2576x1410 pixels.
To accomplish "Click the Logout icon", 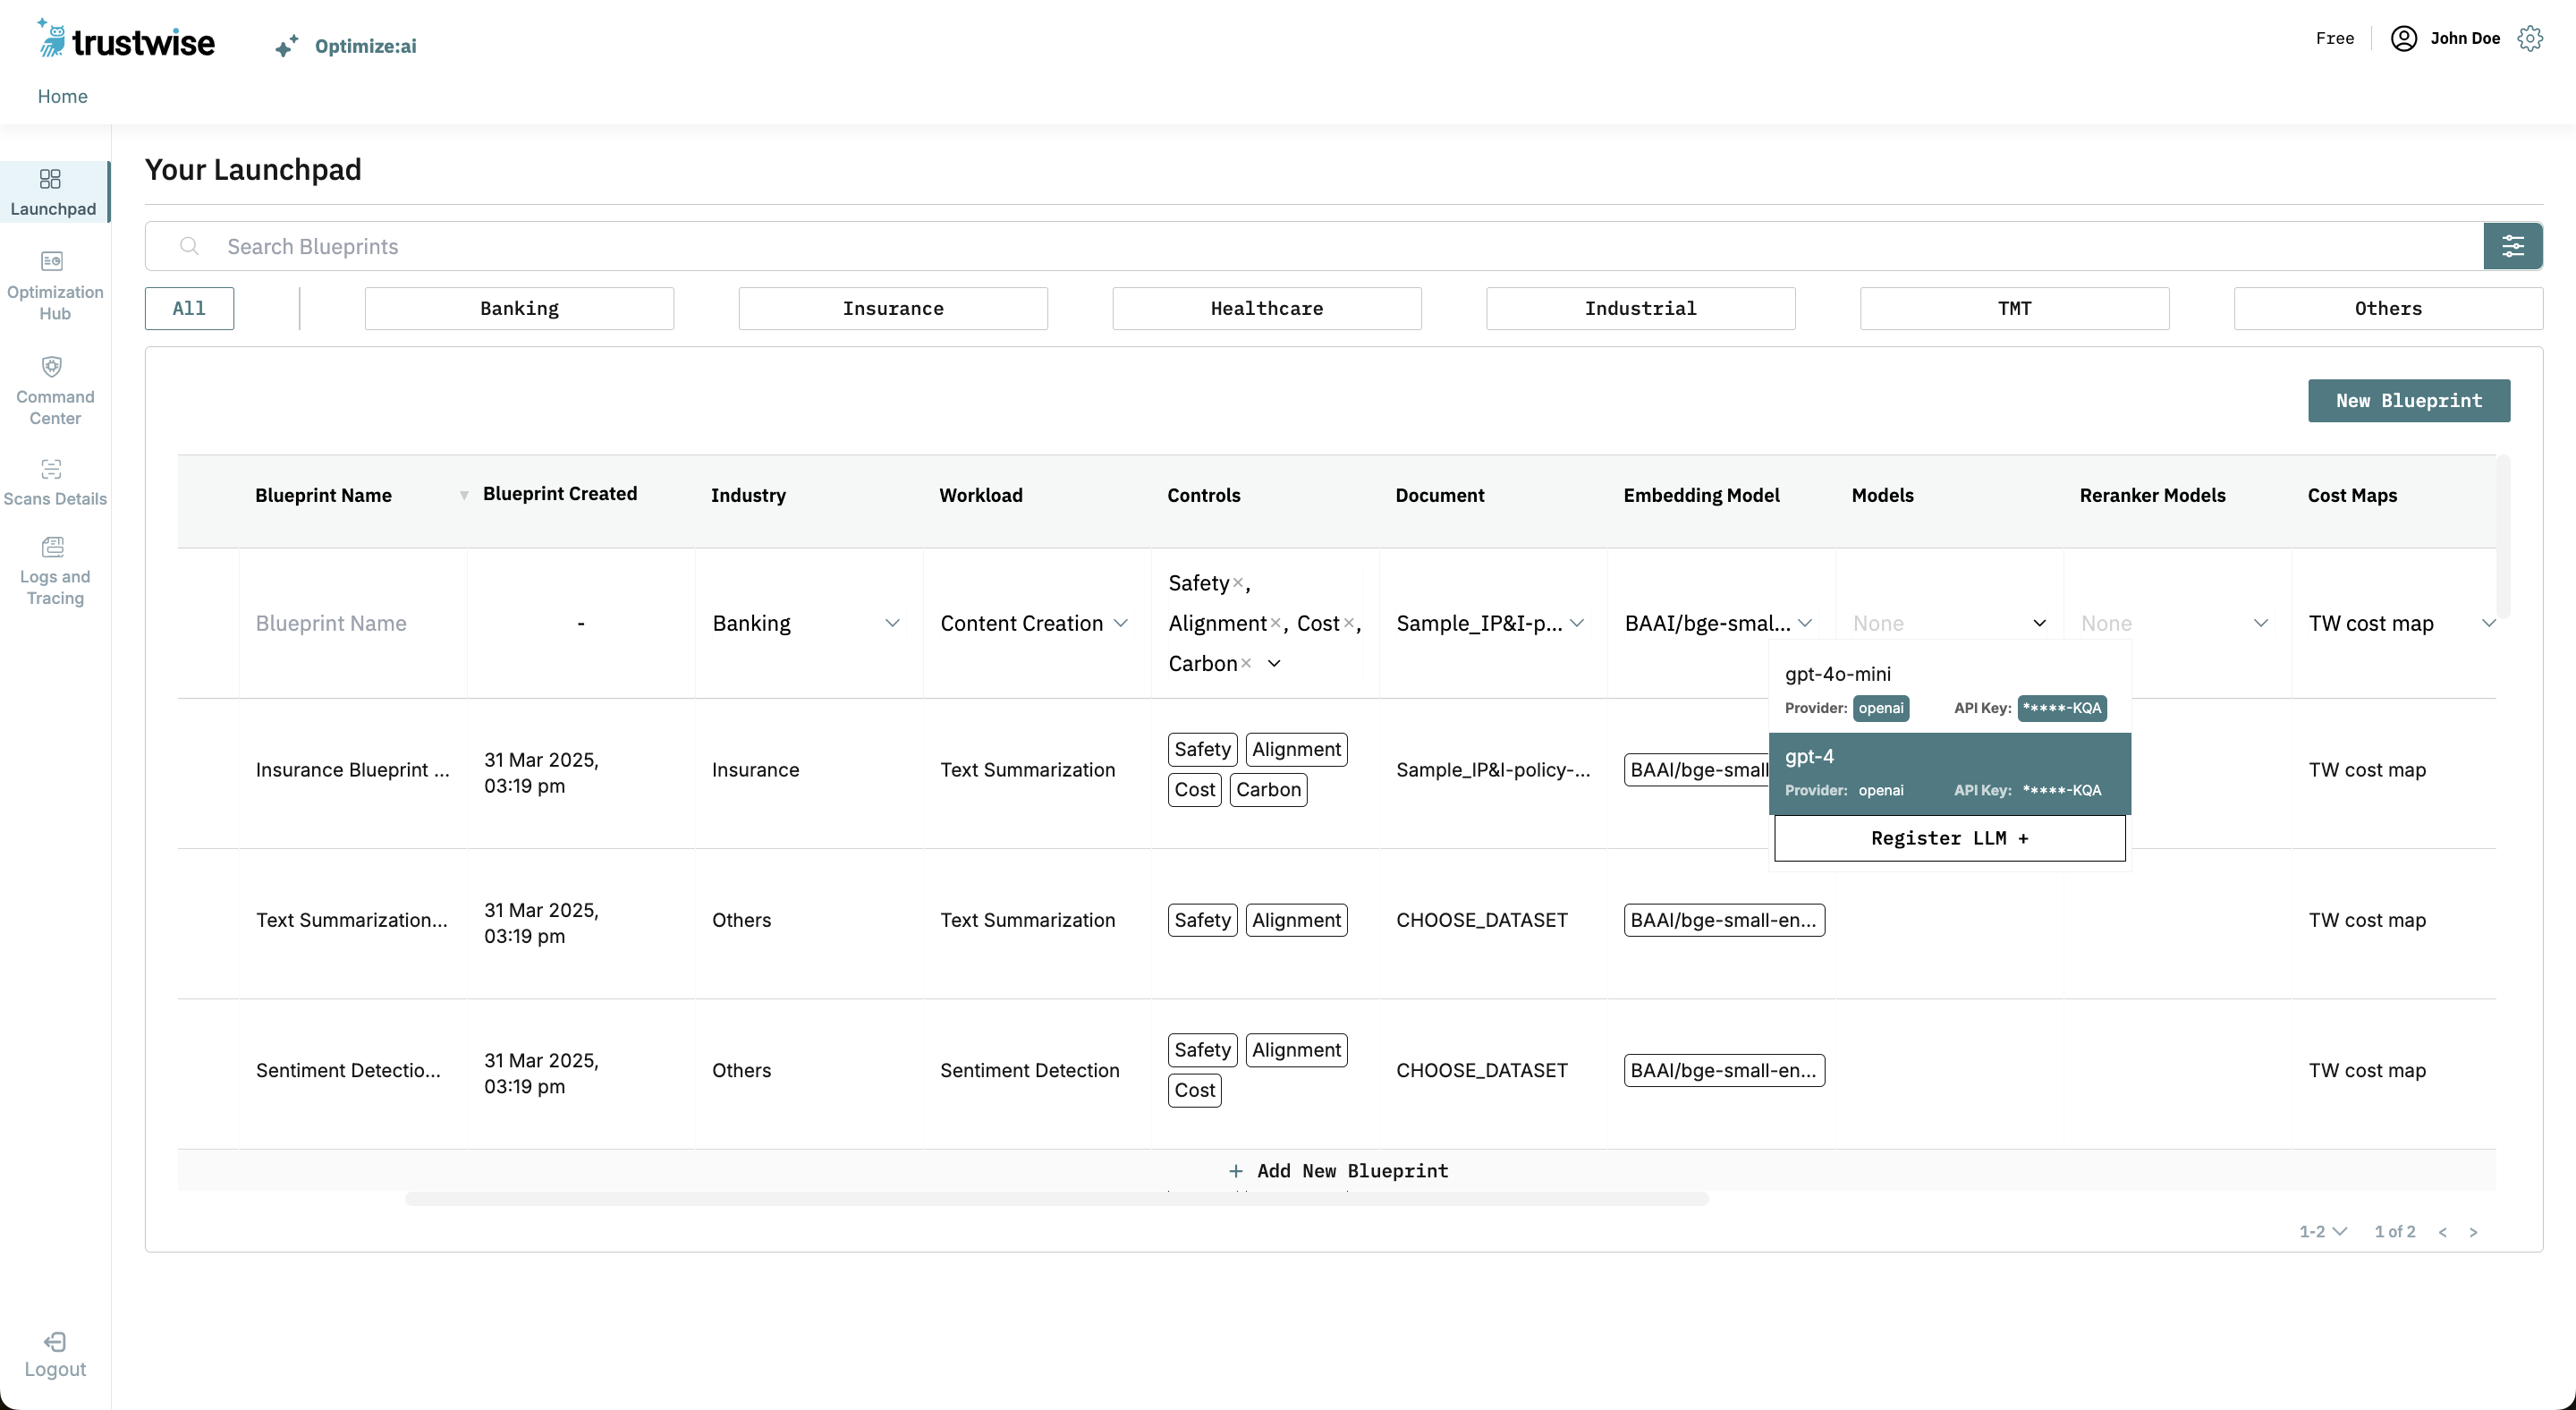I will [55, 1341].
